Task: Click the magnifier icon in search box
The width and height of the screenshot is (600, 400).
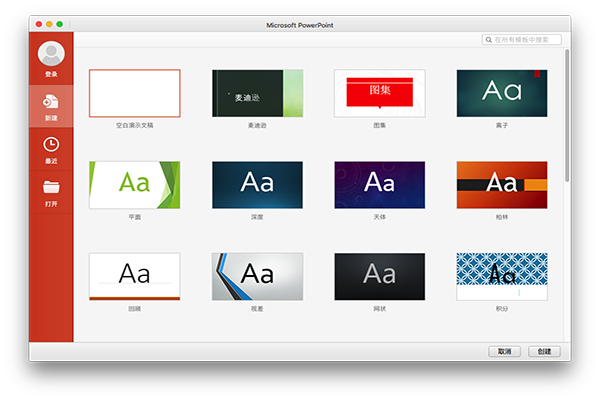Action: tap(489, 40)
